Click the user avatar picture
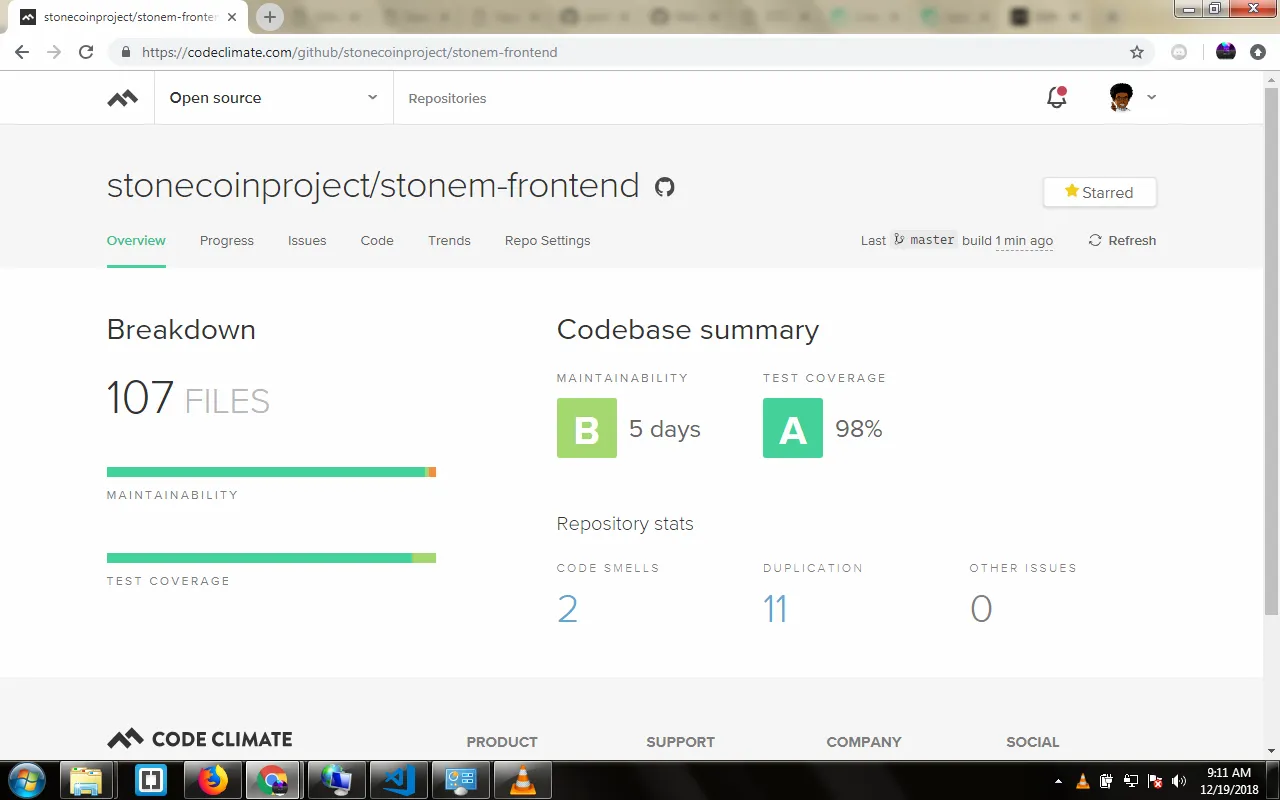1280x800 pixels. (x=1121, y=97)
